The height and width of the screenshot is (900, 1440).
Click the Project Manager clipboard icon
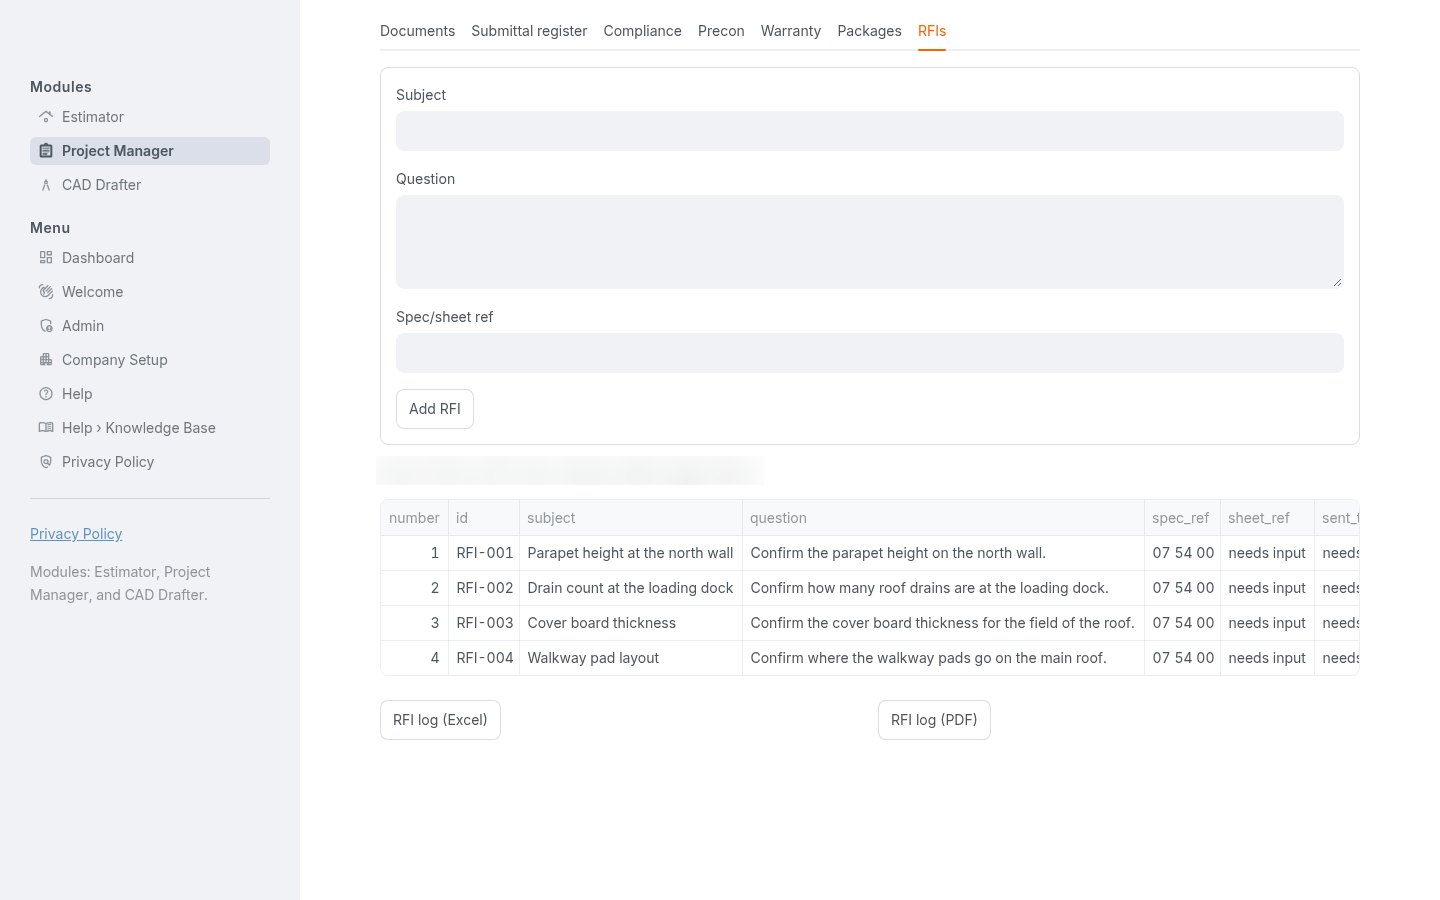click(x=46, y=151)
